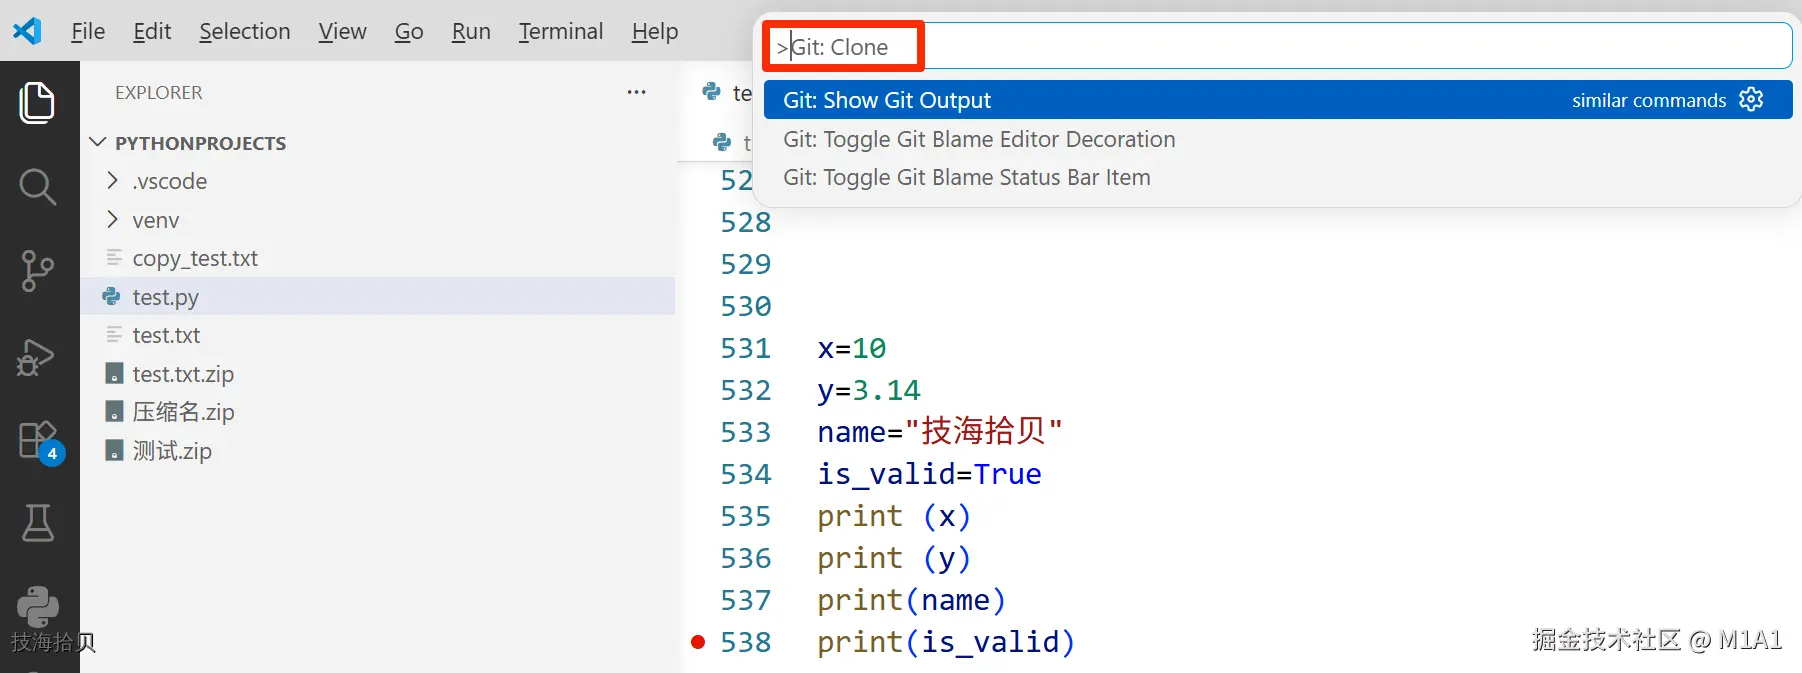Open 测试.zip in the explorer
The image size is (1802, 673).
pyautogui.click(x=172, y=451)
